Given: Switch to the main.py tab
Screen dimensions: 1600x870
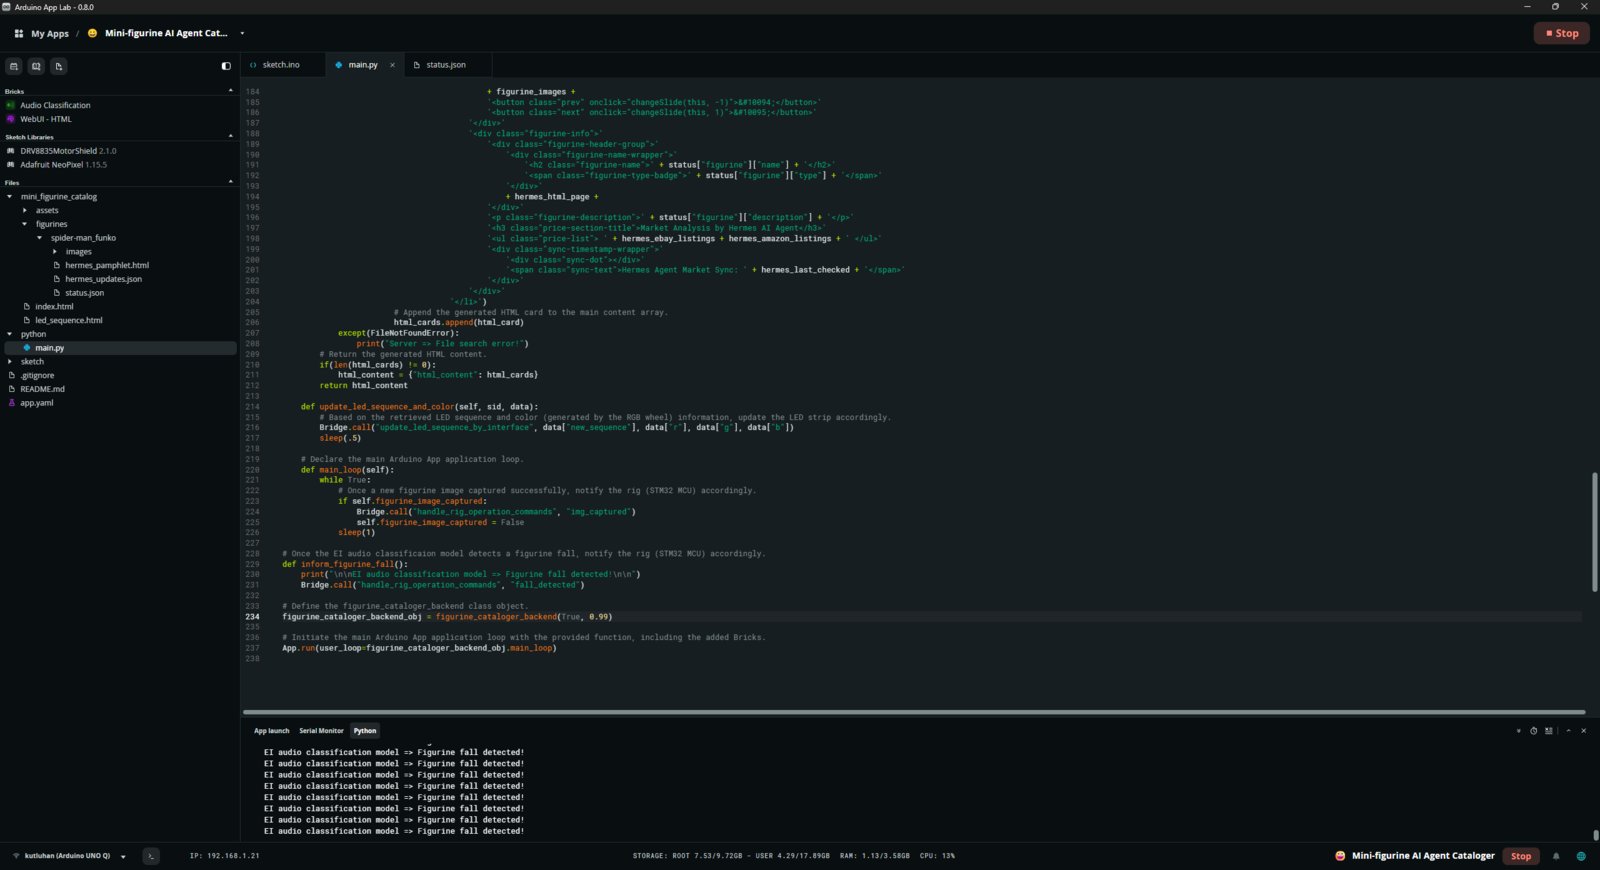Looking at the screenshot, I should [x=363, y=65].
